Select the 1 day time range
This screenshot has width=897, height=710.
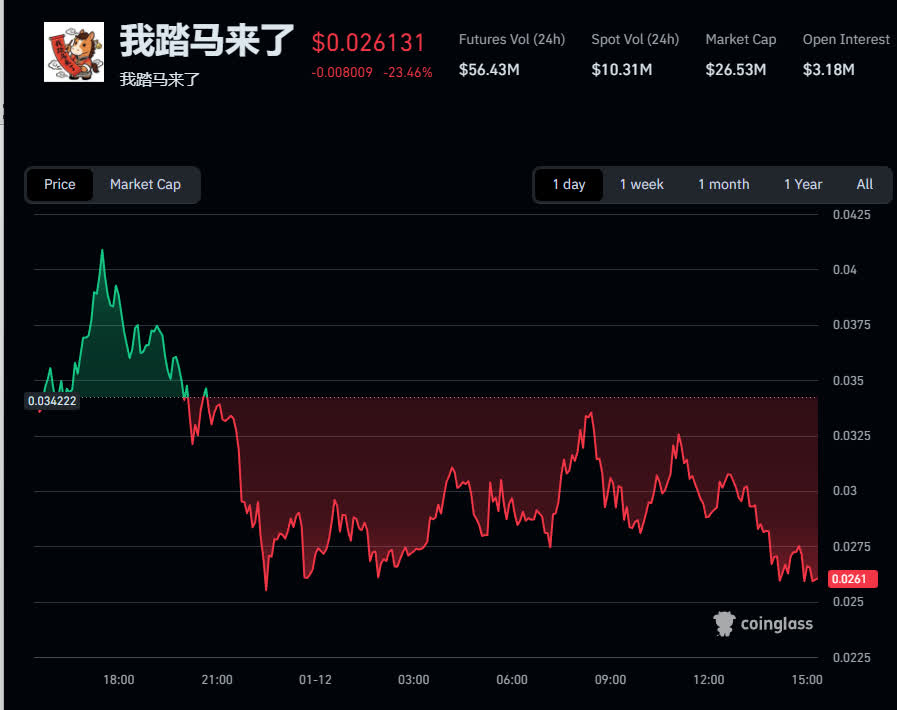tap(569, 184)
